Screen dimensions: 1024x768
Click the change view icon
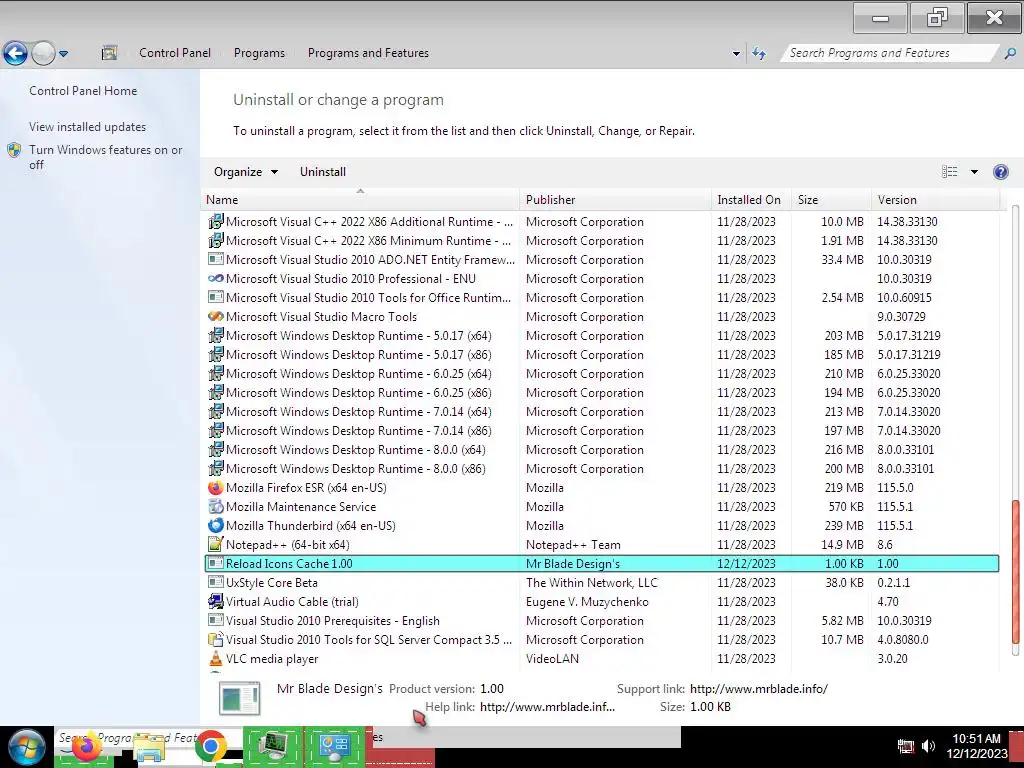950,172
